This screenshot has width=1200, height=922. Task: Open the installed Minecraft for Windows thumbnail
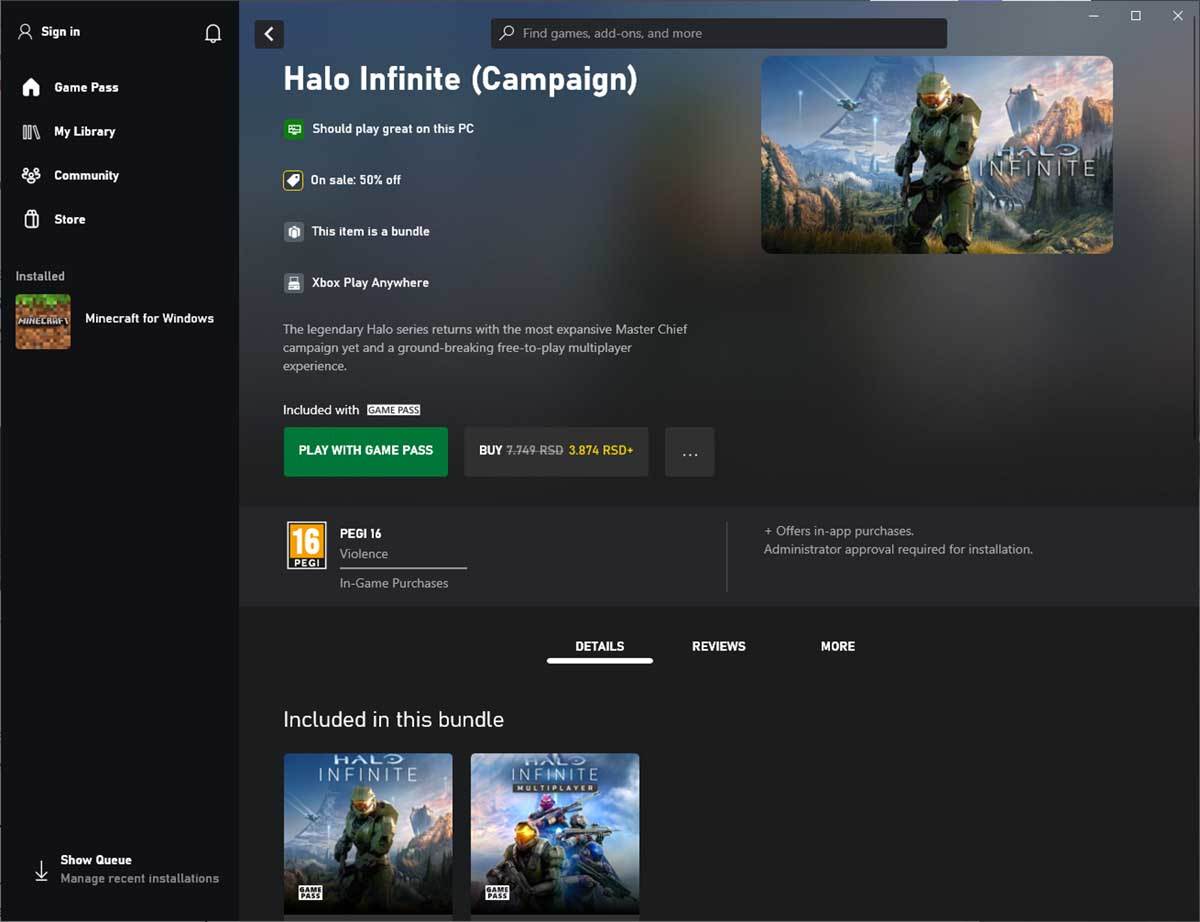coord(42,322)
